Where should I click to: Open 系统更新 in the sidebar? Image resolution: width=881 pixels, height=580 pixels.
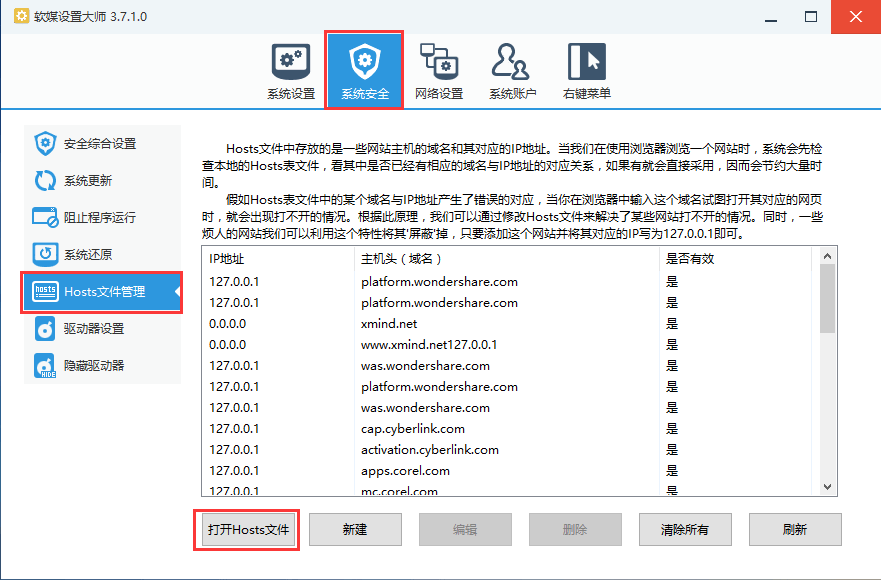(102, 181)
